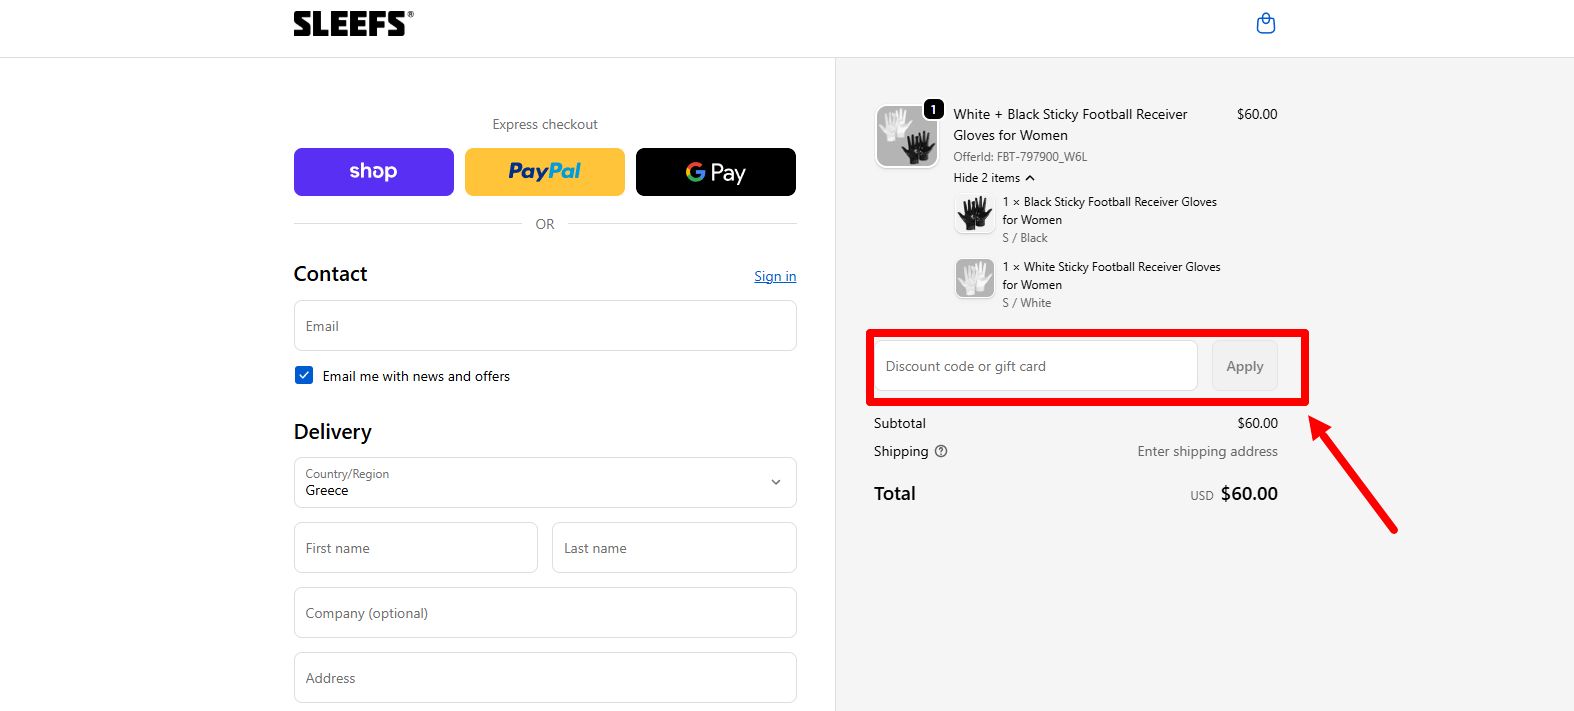The width and height of the screenshot is (1574, 711).
Task: Click the Express checkout label
Action: [545, 124]
